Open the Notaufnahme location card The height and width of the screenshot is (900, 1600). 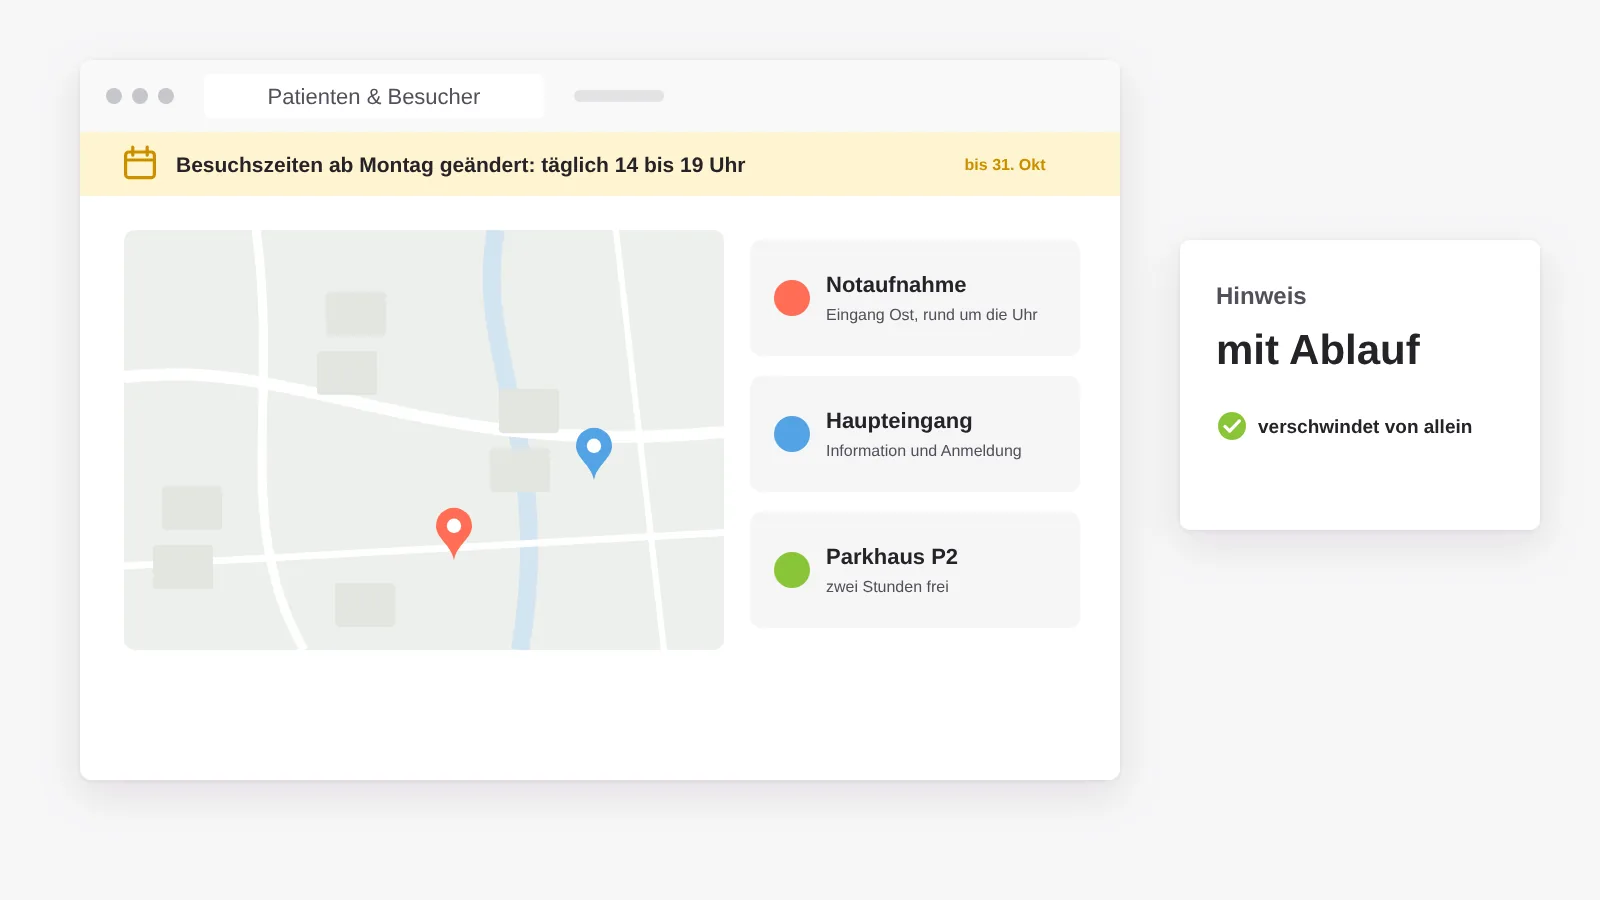[x=915, y=298]
